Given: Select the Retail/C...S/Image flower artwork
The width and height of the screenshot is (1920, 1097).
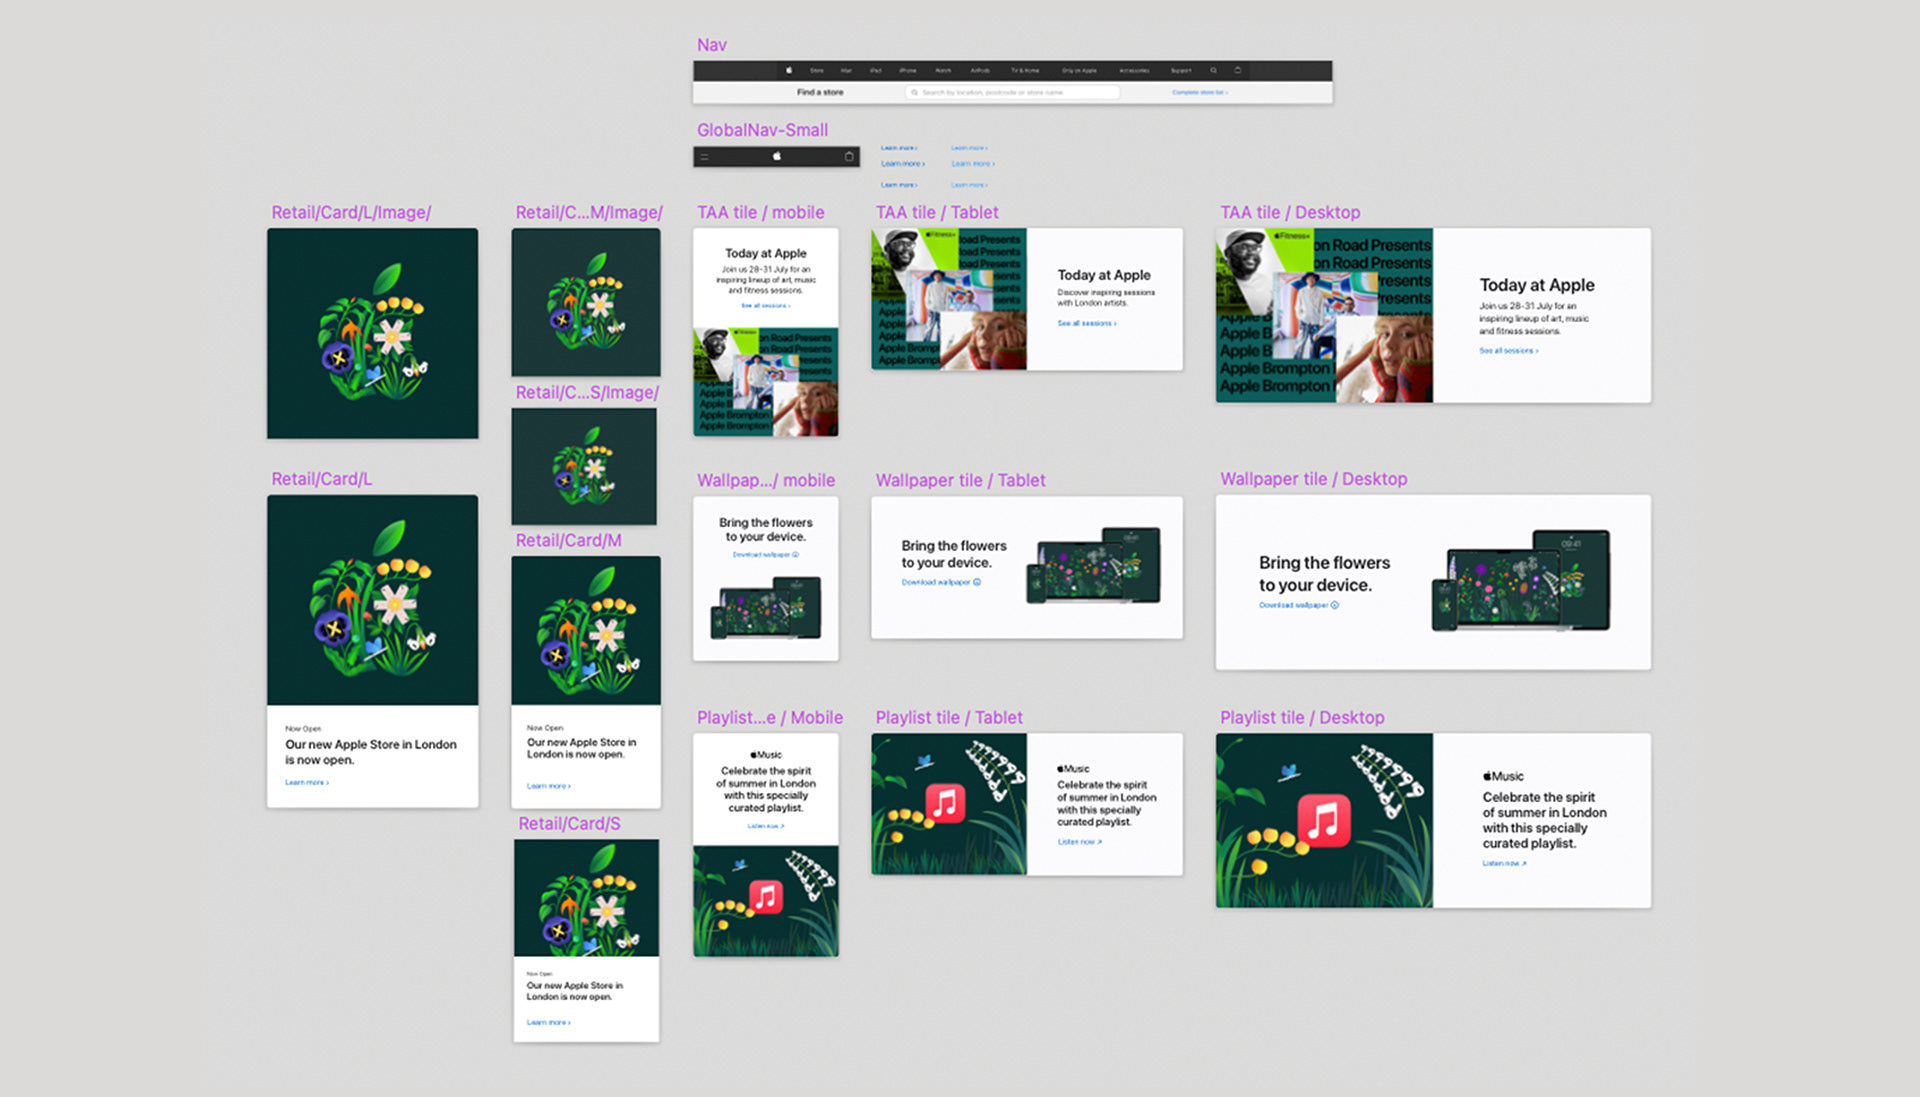Looking at the screenshot, I should point(584,466).
